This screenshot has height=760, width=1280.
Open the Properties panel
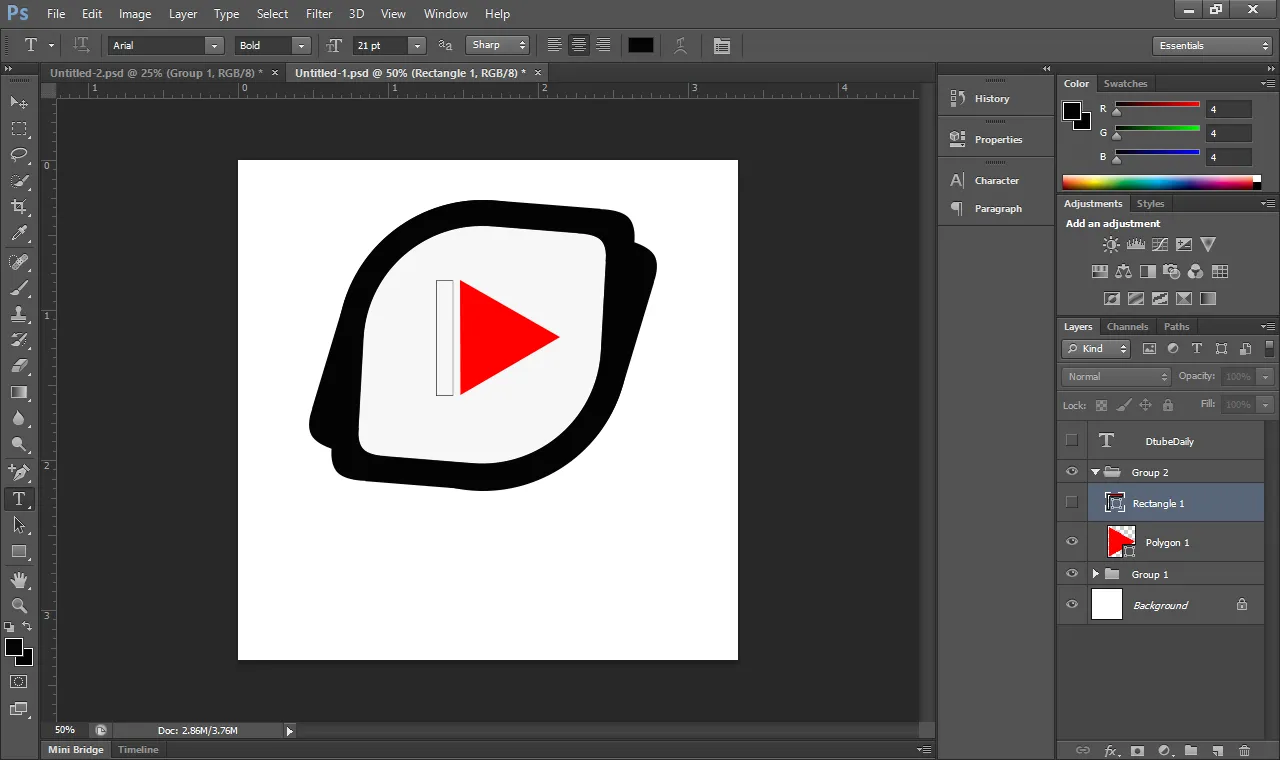[998, 139]
